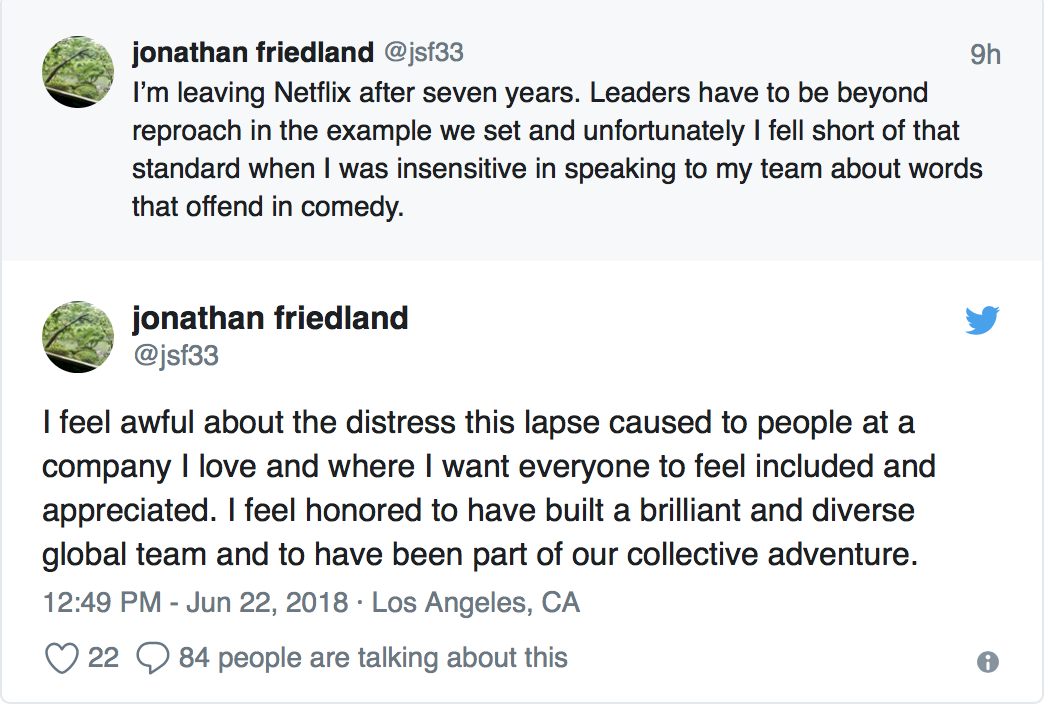Click 'jonathan friedland' name in the main tweet
The height and width of the screenshot is (704, 1044).
(x=270, y=318)
